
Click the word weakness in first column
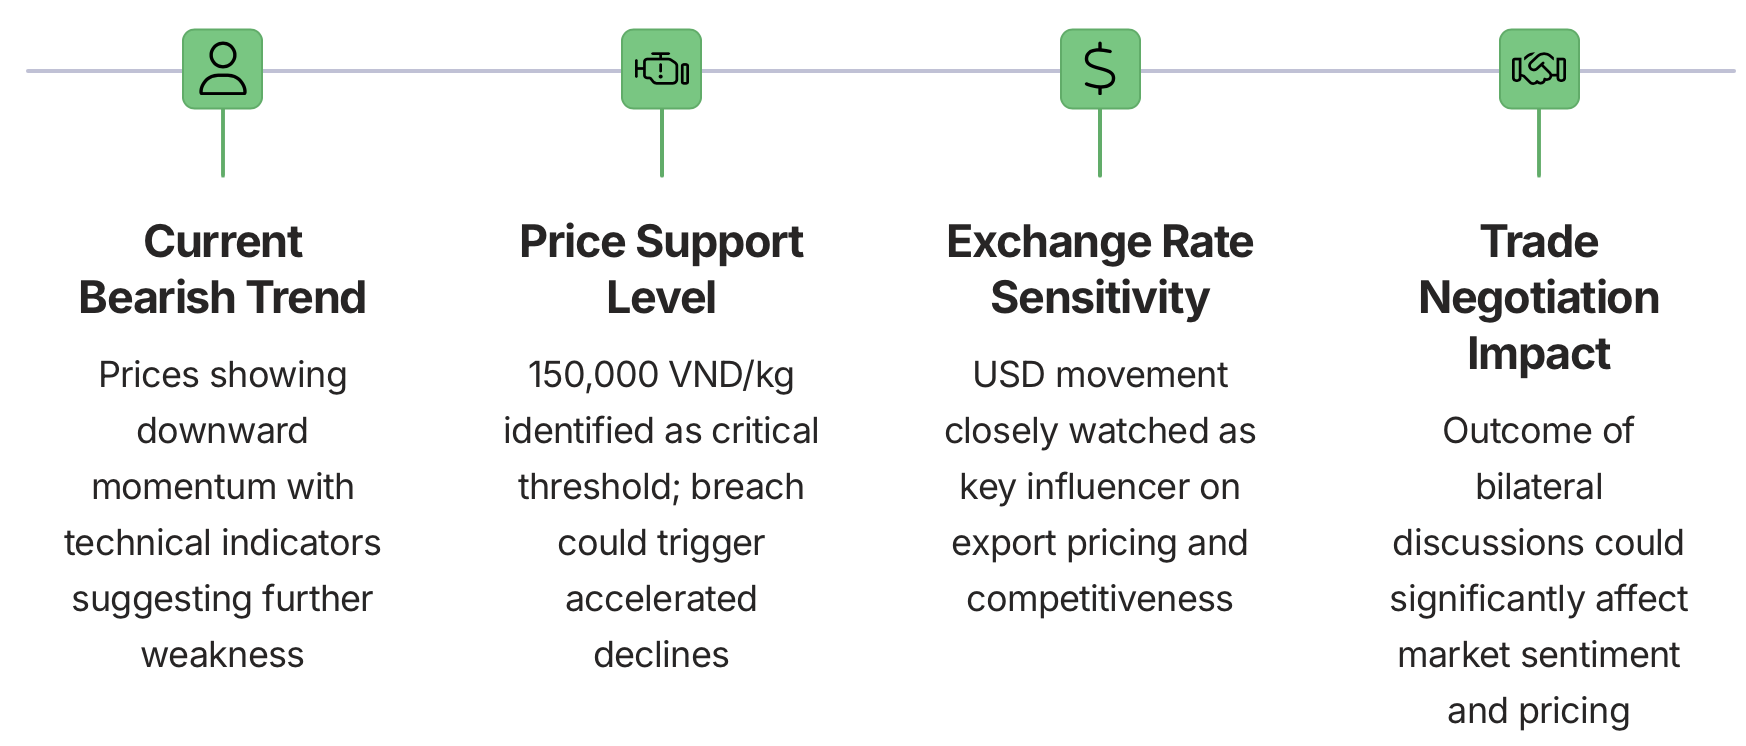click(x=222, y=655)
